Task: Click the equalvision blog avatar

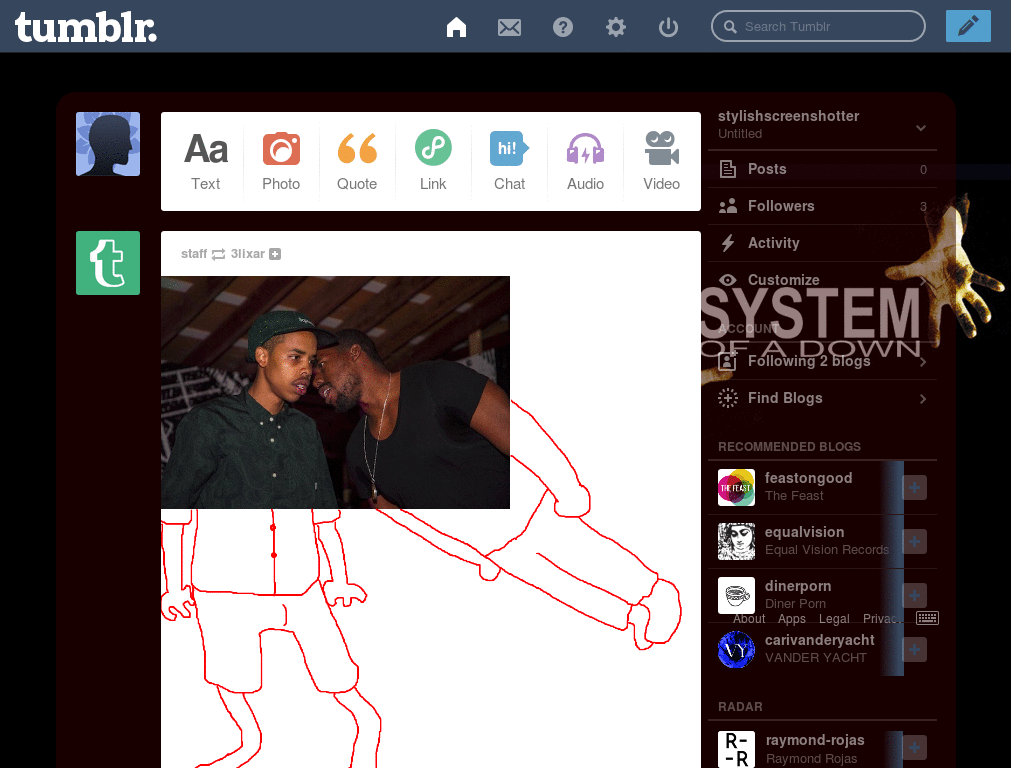Action: 736,541
